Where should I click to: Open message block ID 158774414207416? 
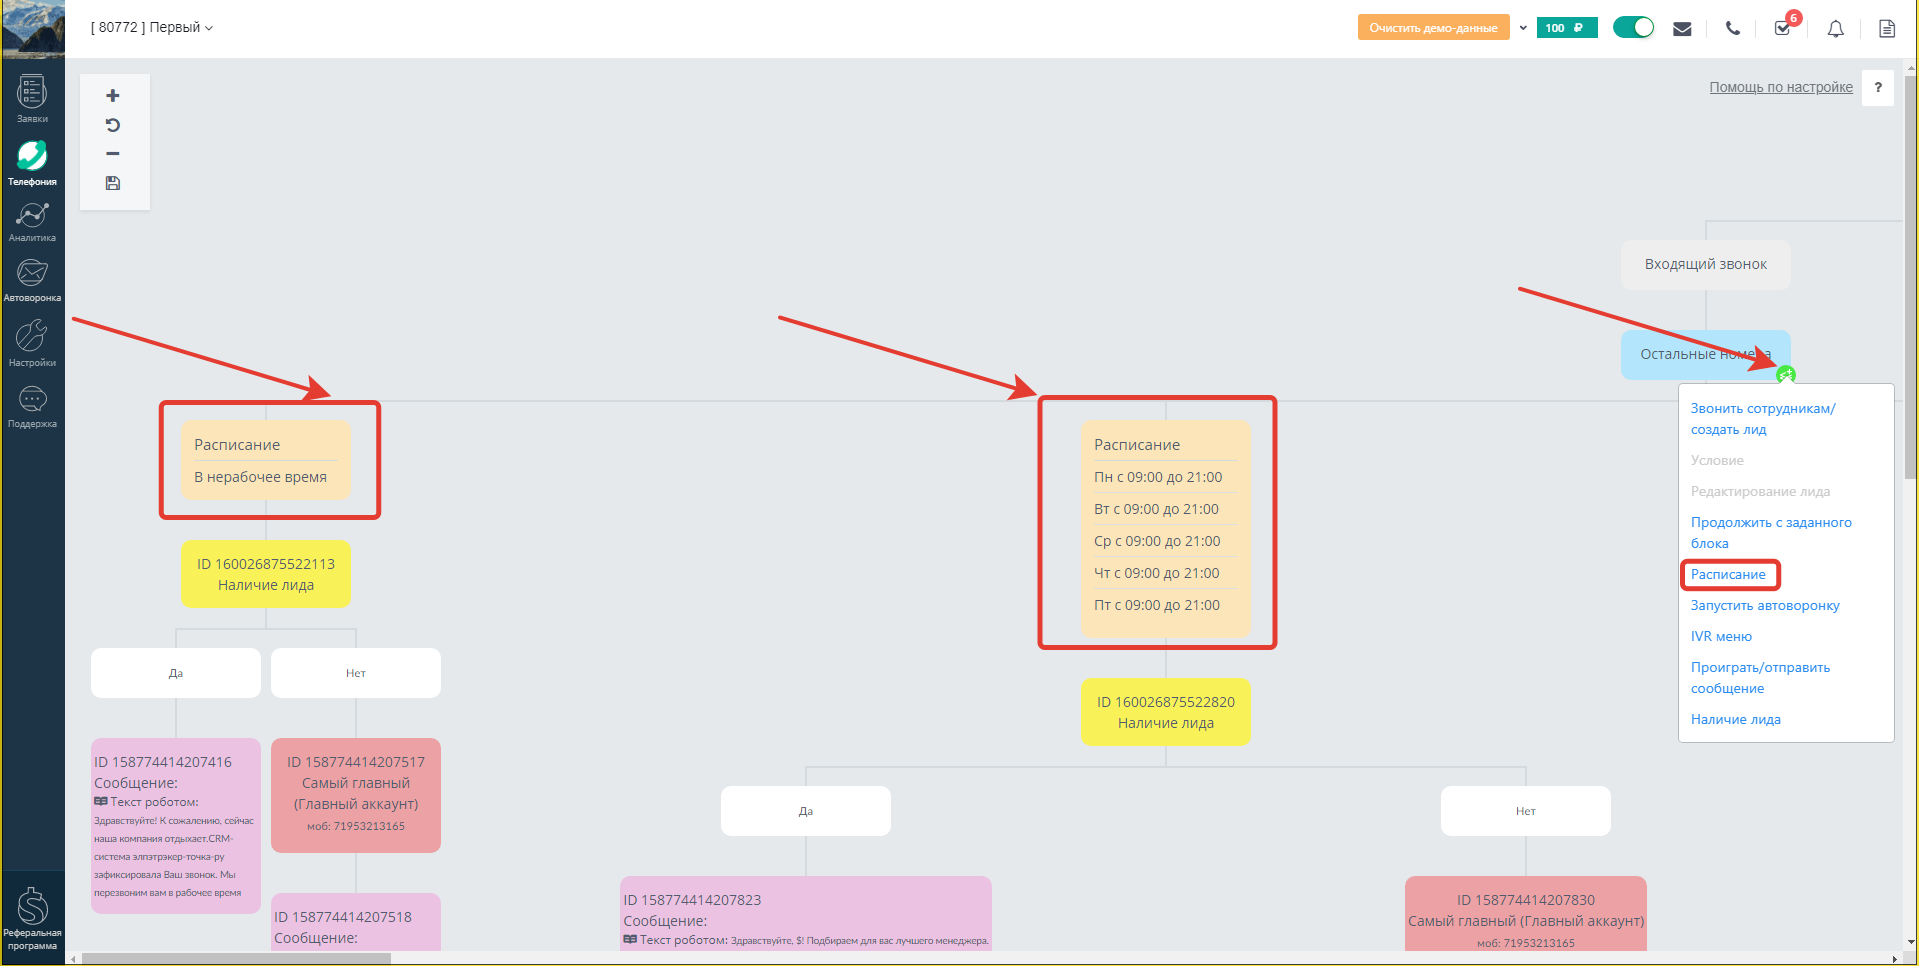(x=176, y=826)
